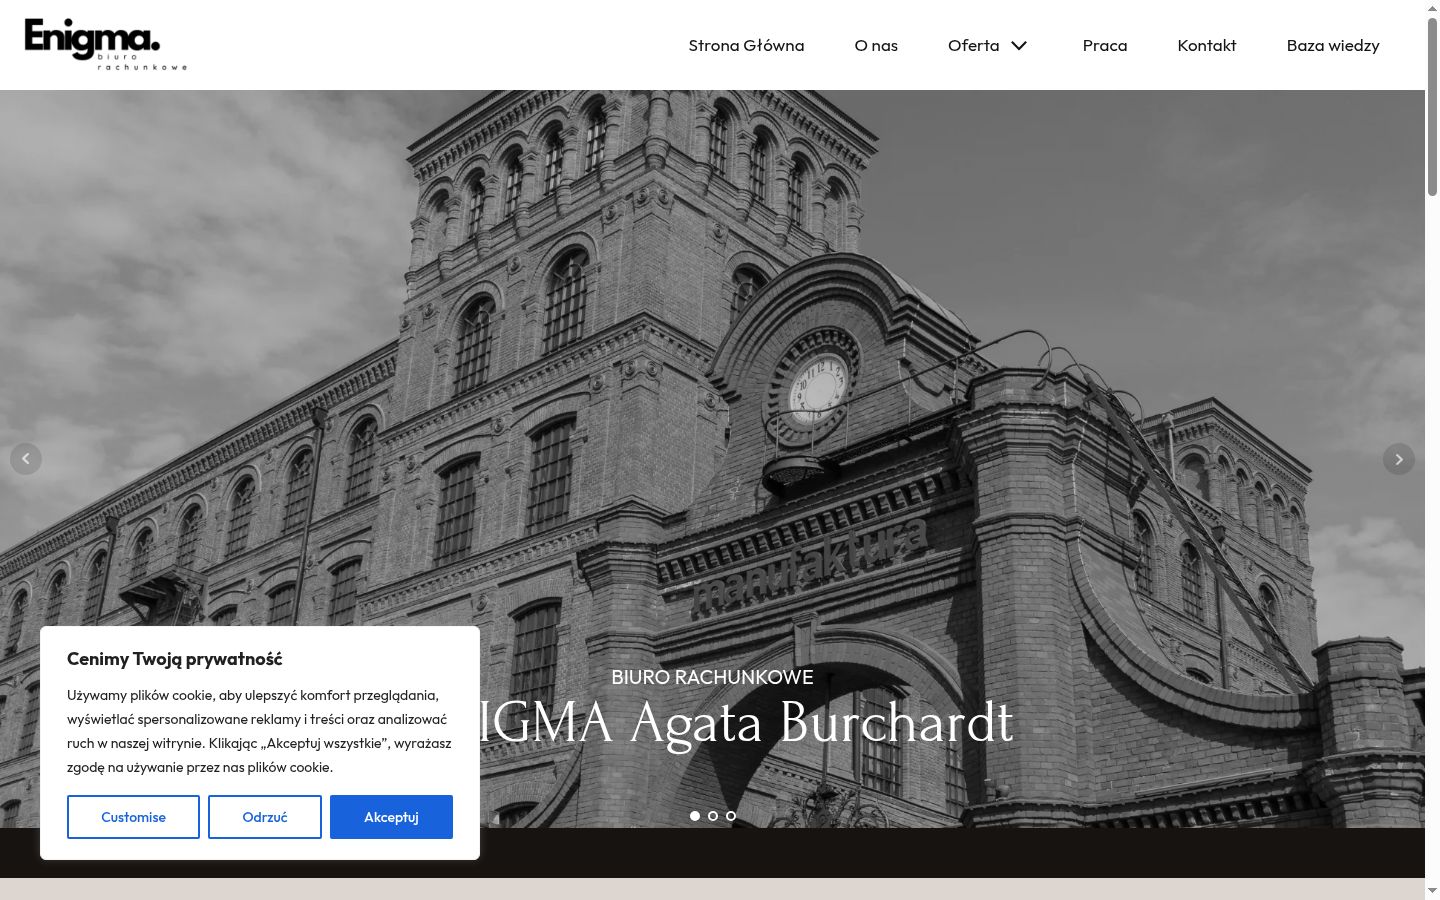Go to next slide arrow

point(1399,459)
